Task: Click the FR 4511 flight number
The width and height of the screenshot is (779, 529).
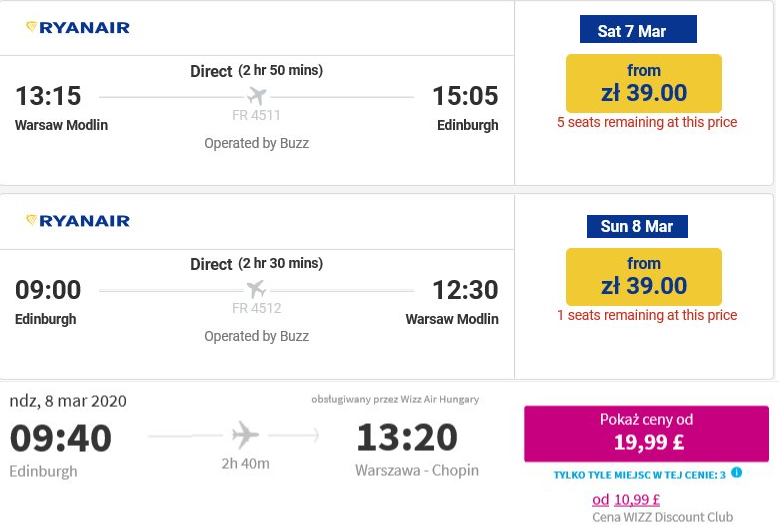Action: point(256,115)
